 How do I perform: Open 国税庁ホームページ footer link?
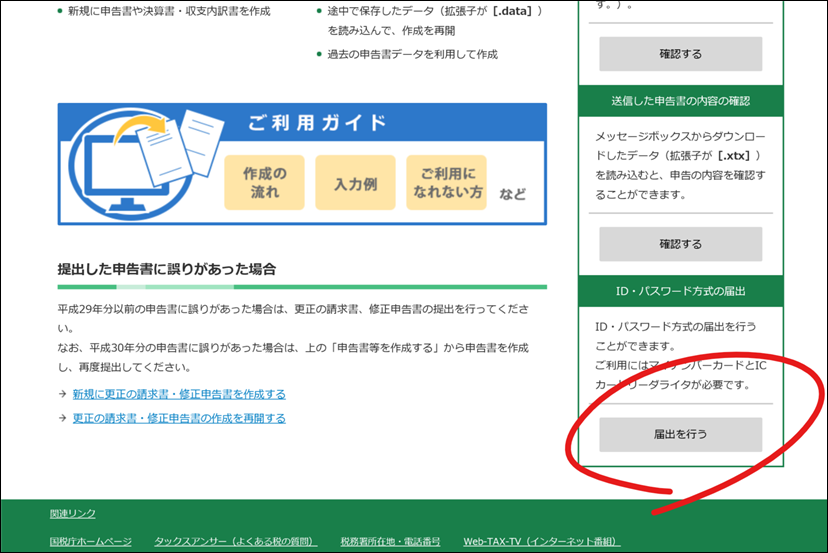(x=91, y=541)
